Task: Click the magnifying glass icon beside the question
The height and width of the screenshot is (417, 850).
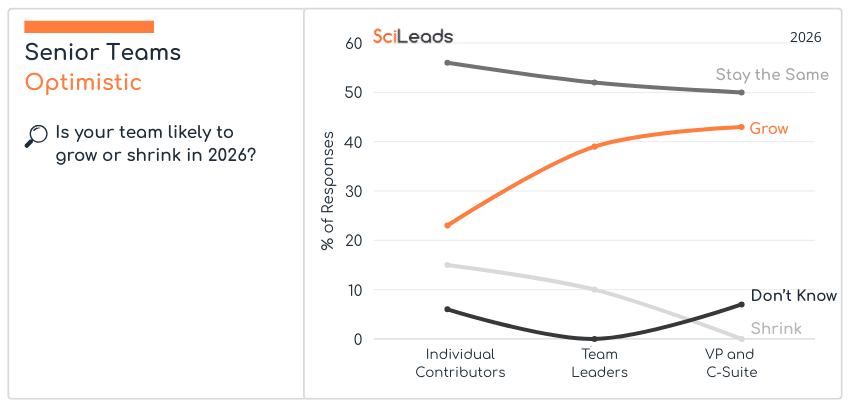Action: tap(36, 136)
